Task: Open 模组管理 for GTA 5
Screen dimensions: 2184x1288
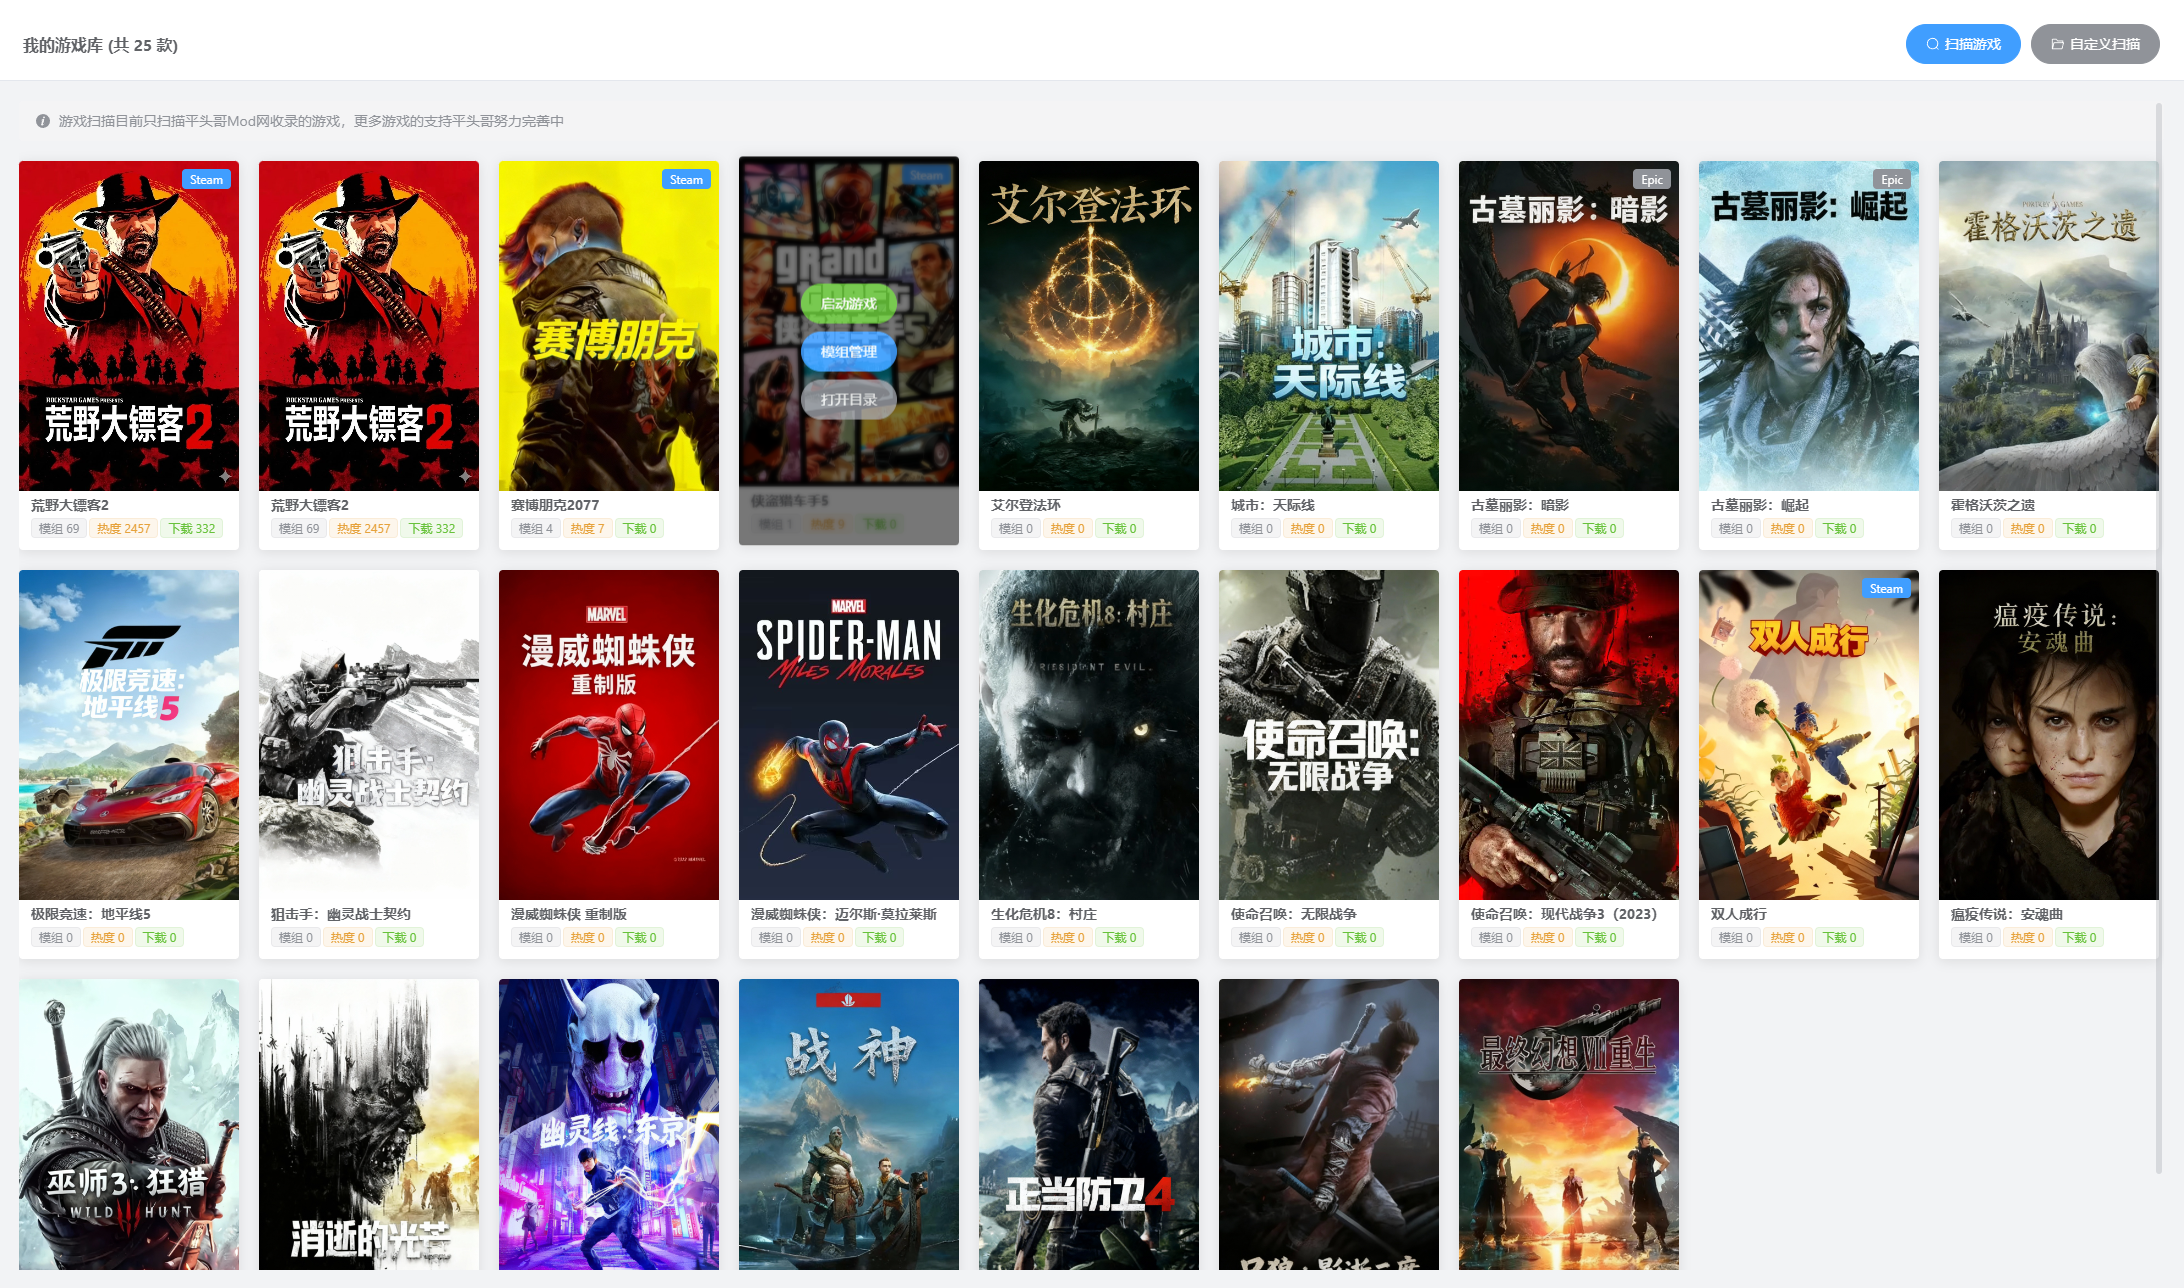Action: coord(848,351)
